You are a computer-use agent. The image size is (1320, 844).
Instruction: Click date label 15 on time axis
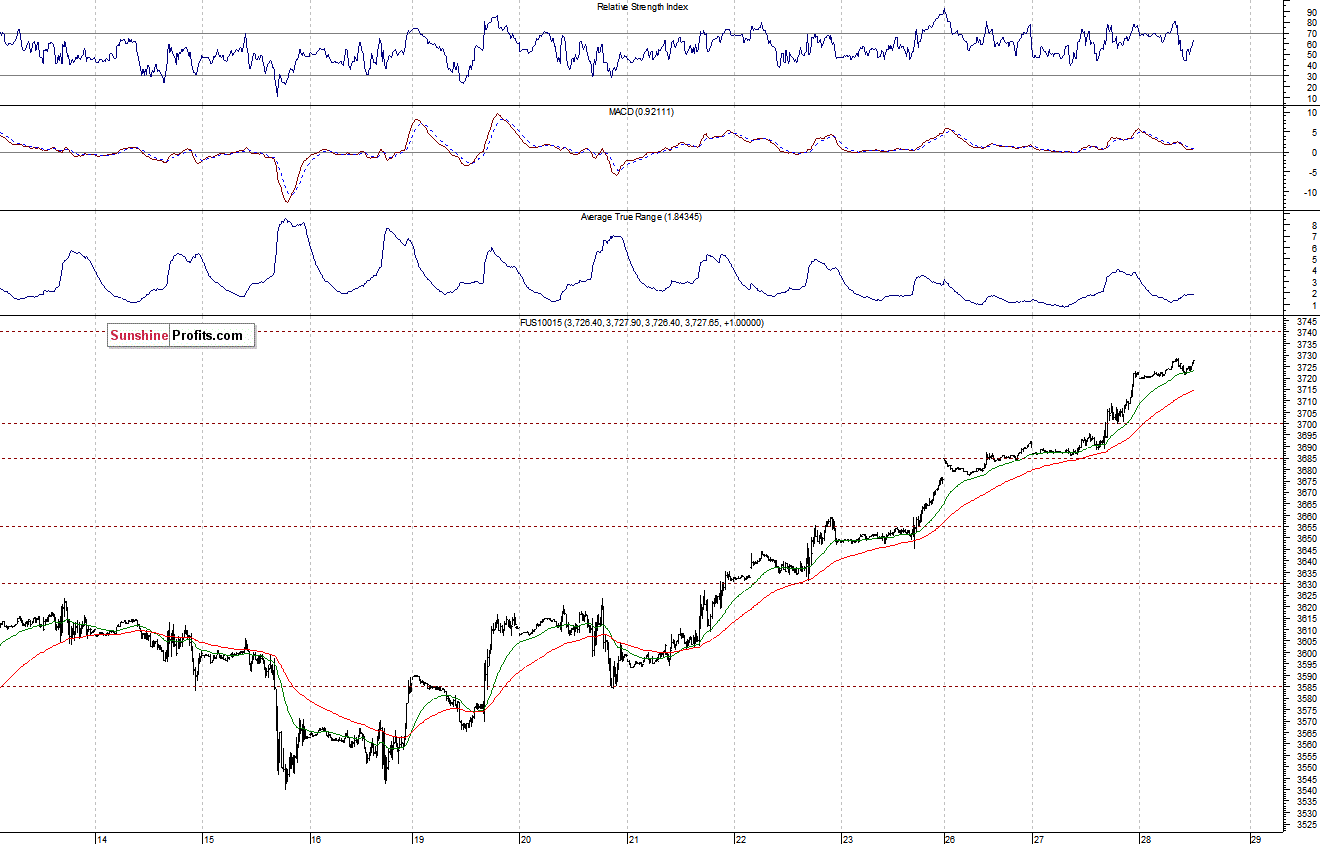[208, 838]
